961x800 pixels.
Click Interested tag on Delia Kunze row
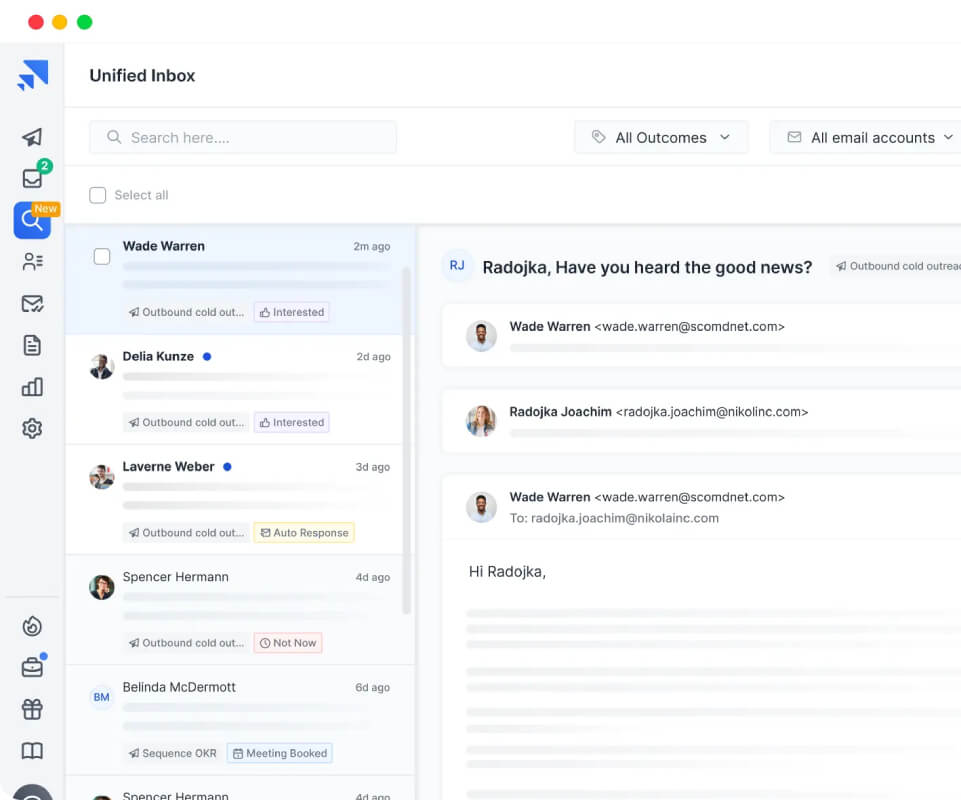click(292, 422)
